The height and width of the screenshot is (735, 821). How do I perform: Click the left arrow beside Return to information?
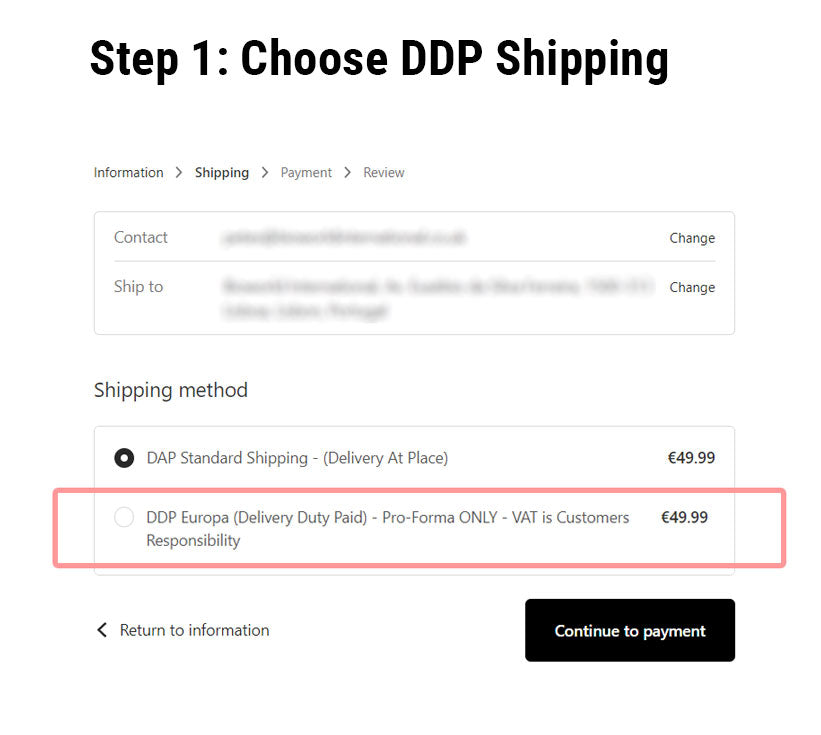click(x=101, y=630)
